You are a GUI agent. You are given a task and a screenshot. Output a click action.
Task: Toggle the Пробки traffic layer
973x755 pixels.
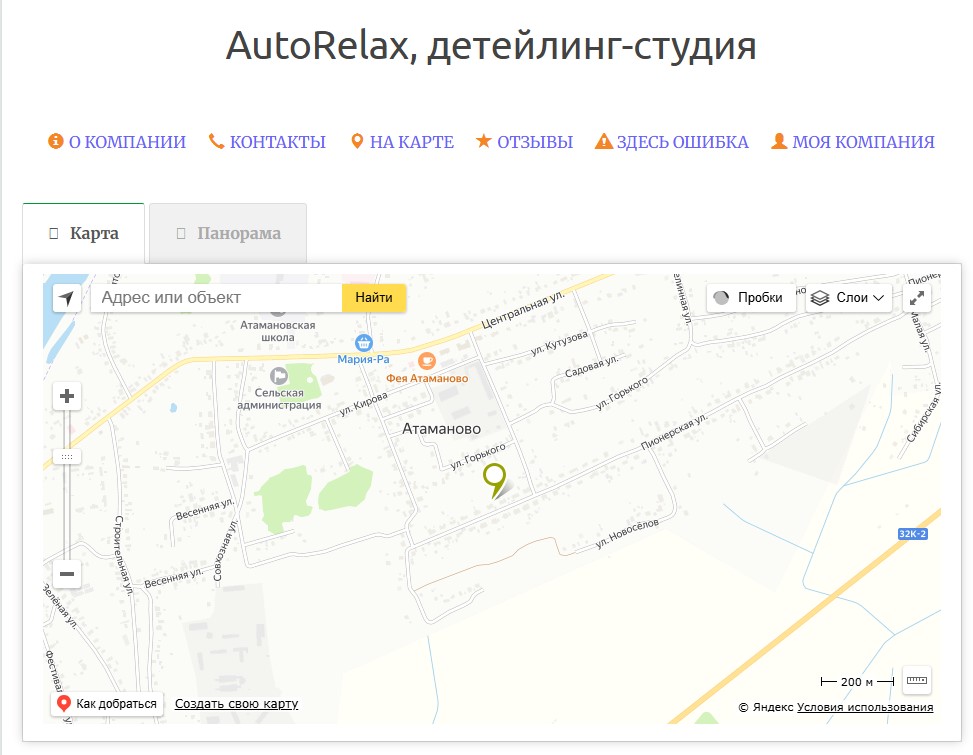pyautogui.click(x=751, y=298)
